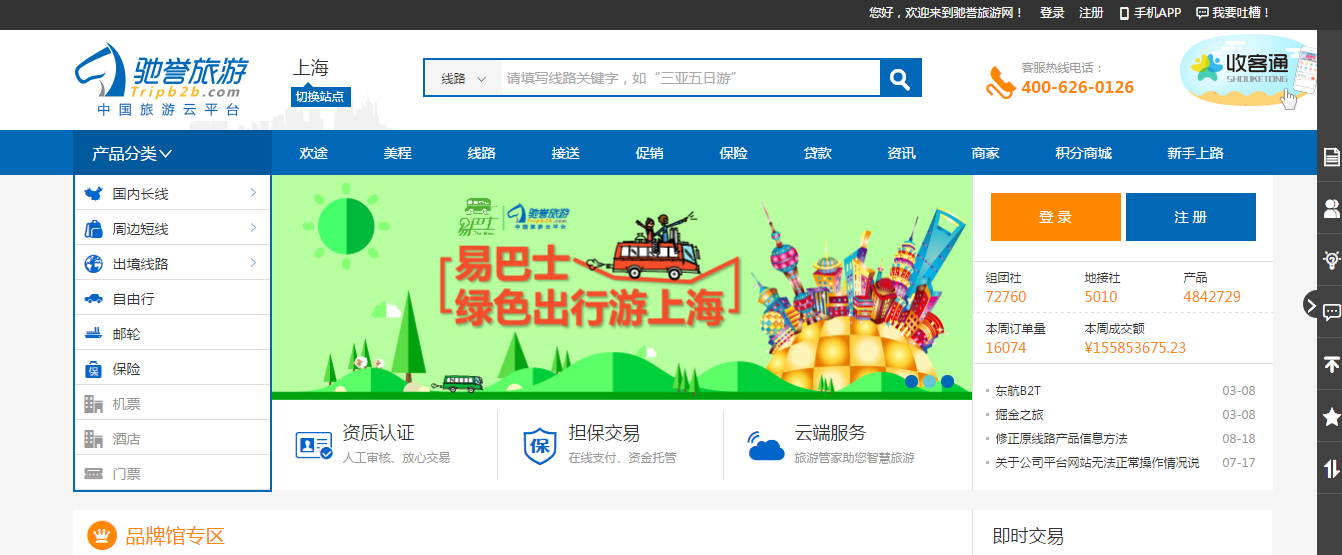
Task: Open 手机APP link in top bar
Action: (1150, 13)
